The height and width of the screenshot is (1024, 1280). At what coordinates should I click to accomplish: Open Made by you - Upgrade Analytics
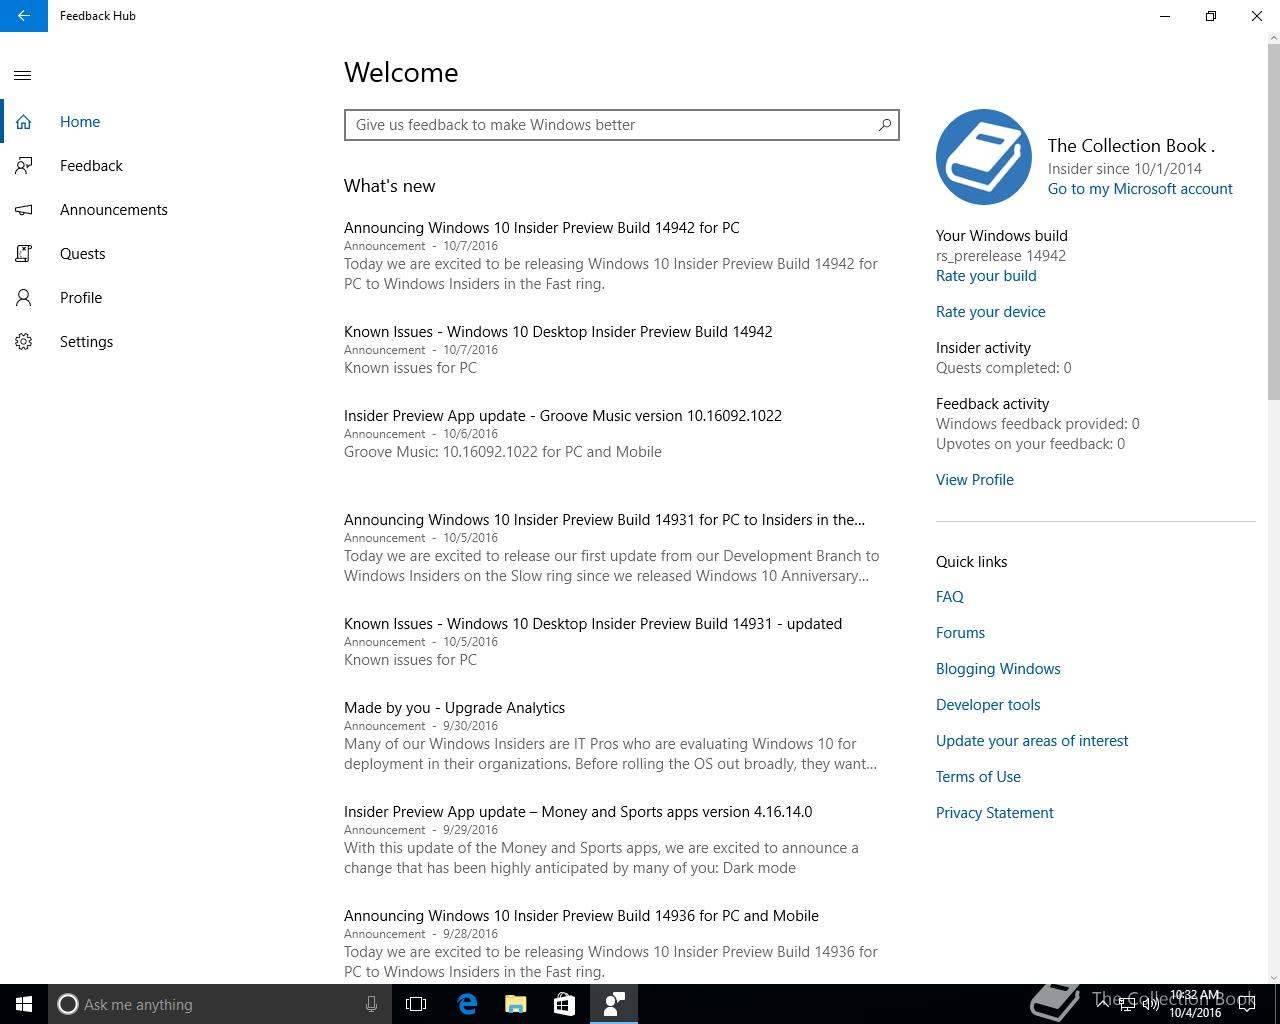tap(454, 708)
